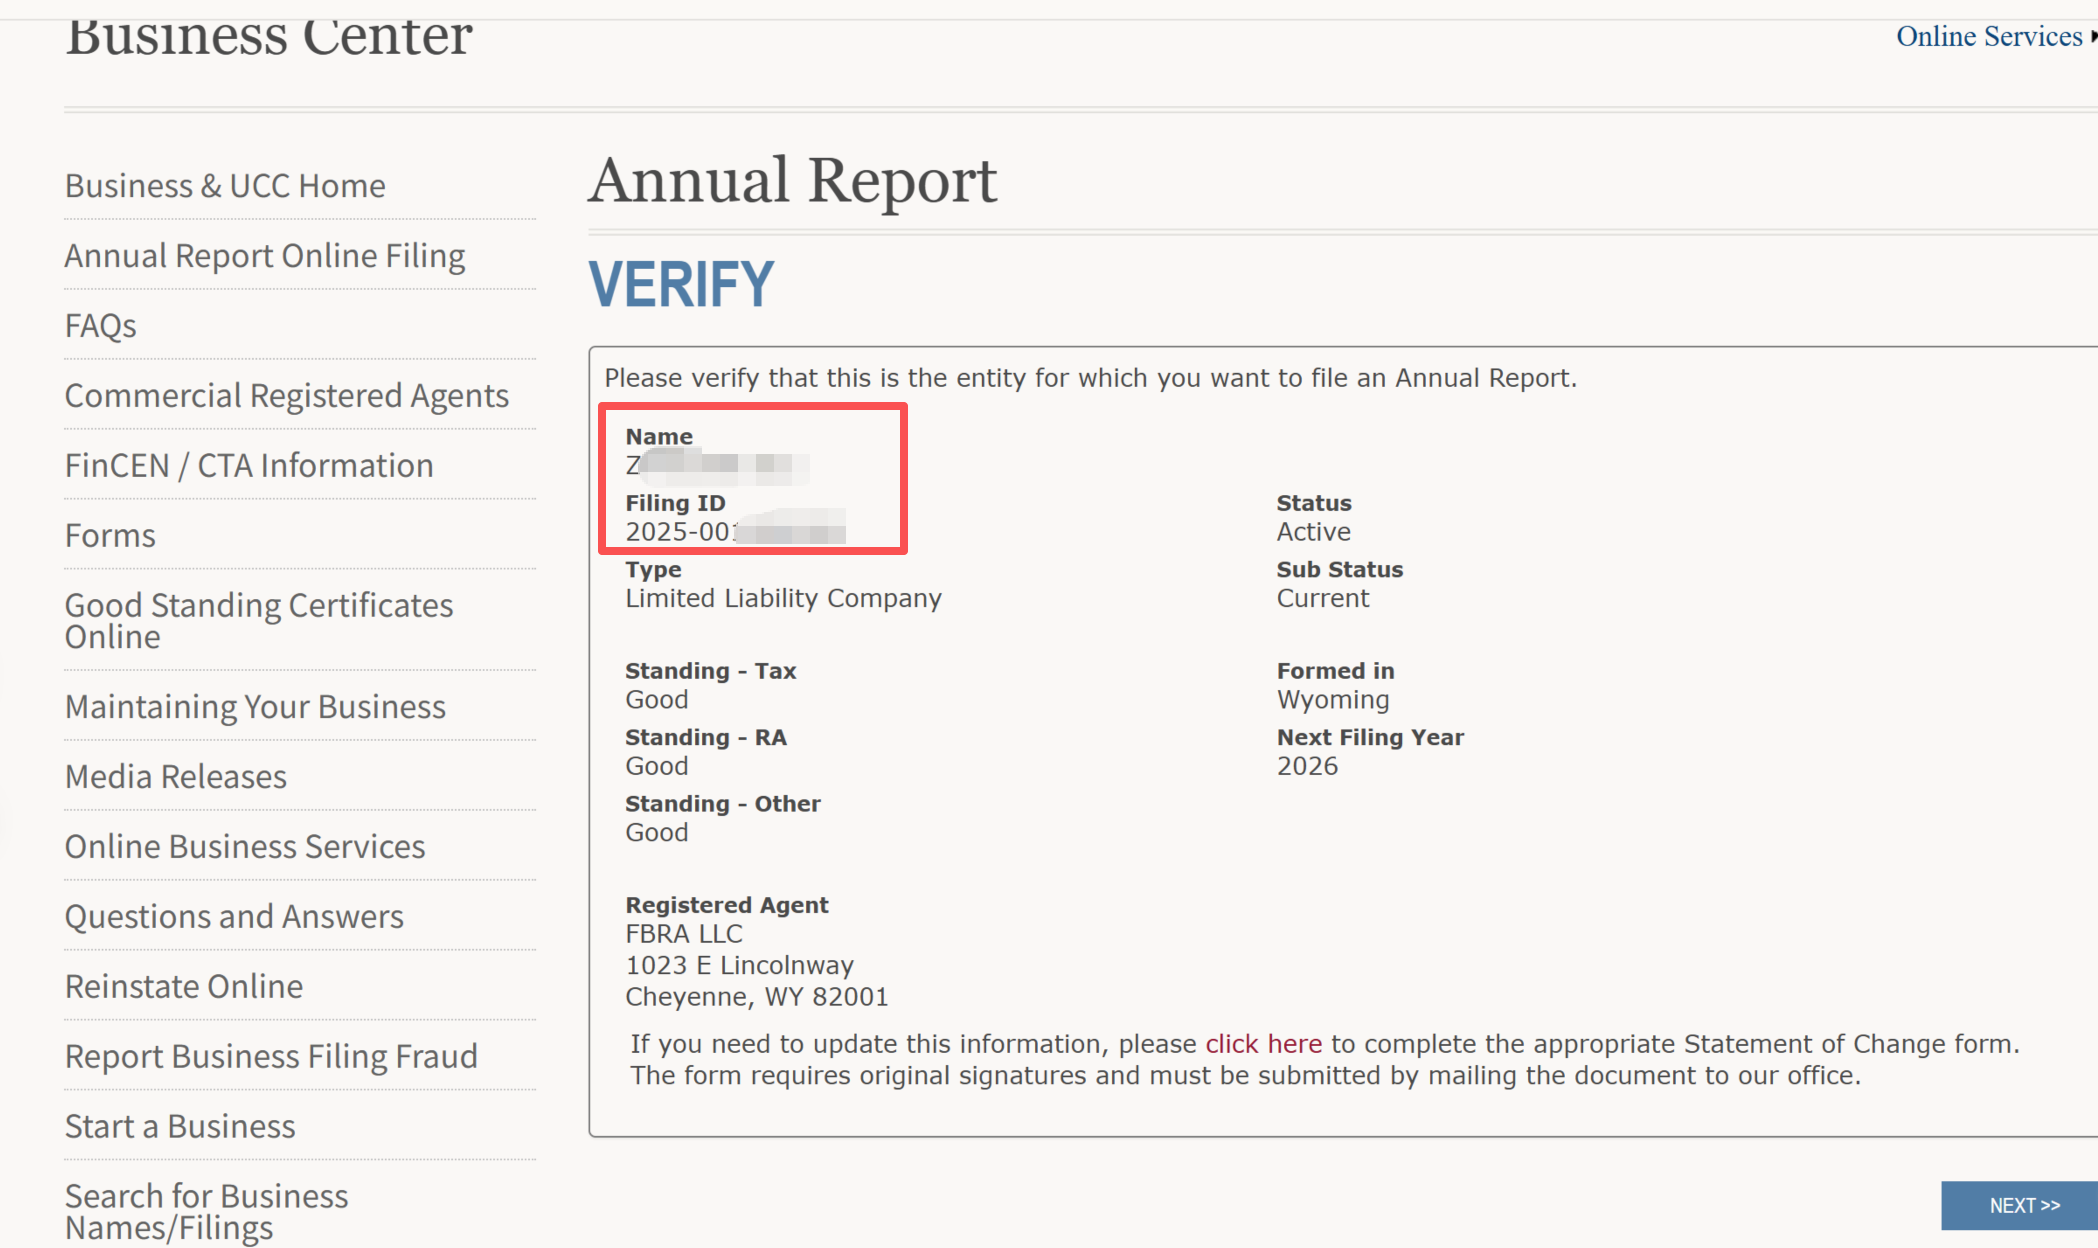This screenshot has height=1248, width=2098.
Task: Click the 'Standing - Other' label
Action: click(722, 804)
